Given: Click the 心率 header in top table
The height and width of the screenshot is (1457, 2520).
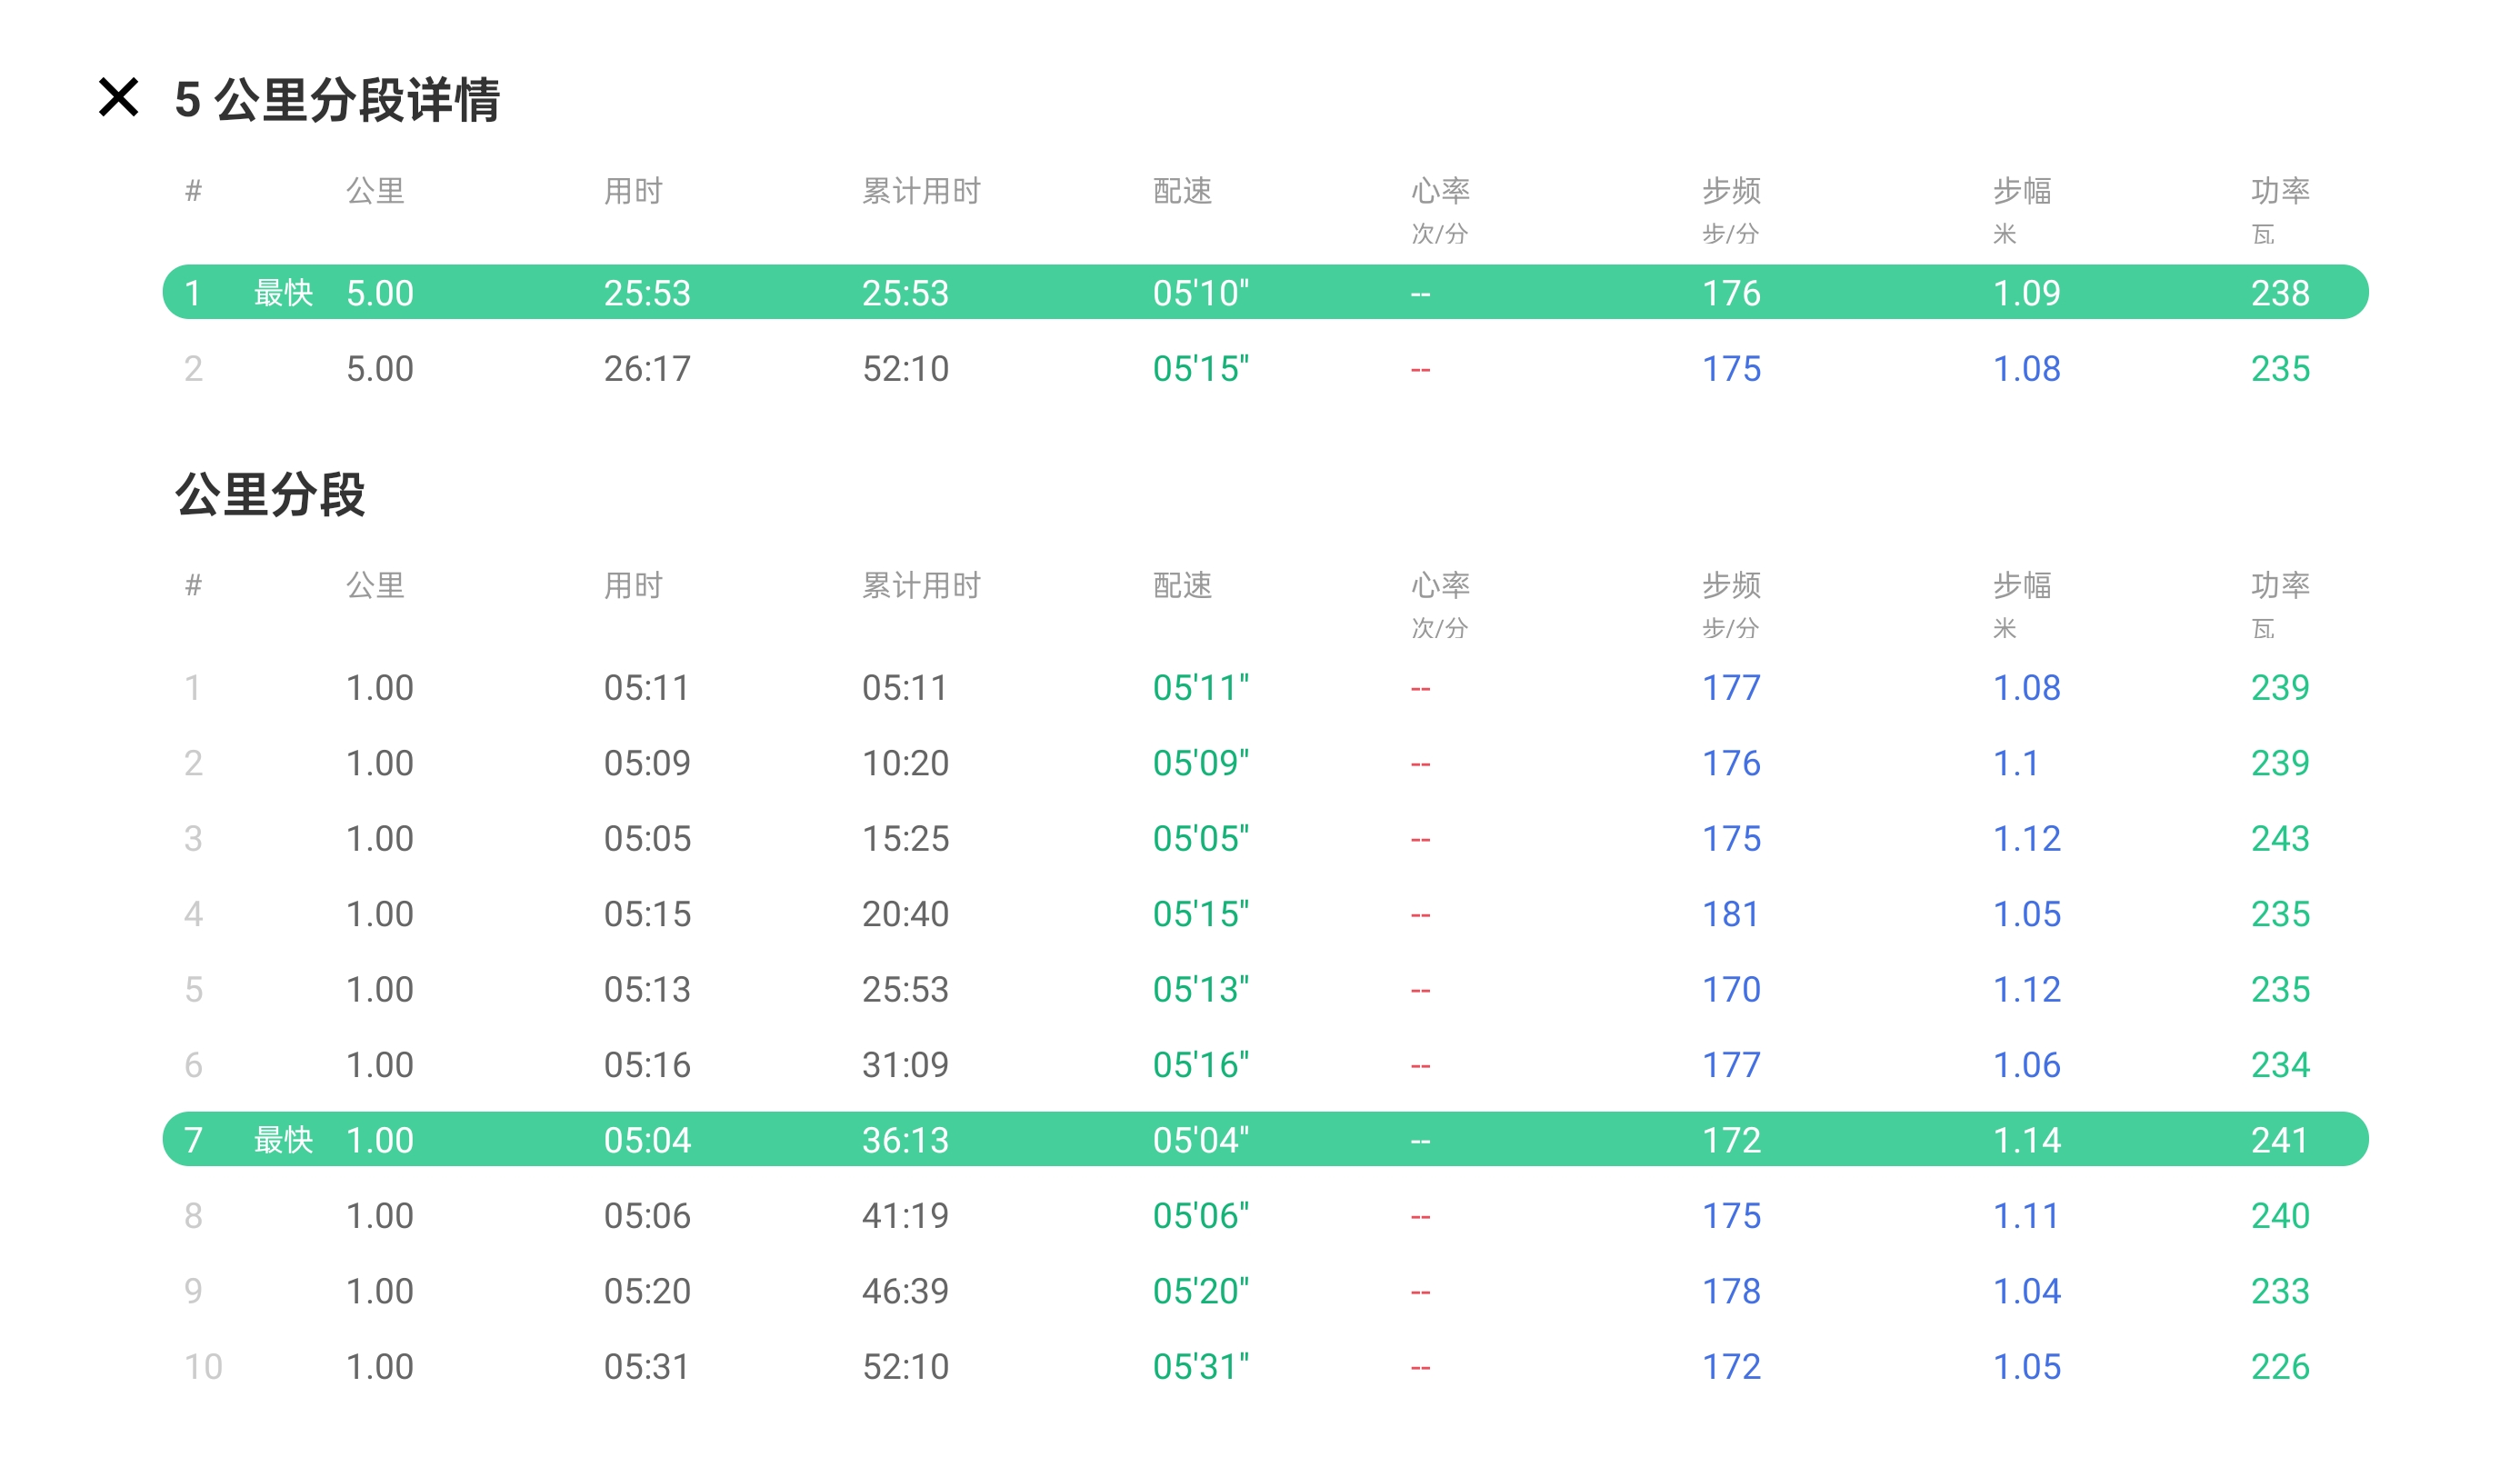Looking at the screenshot, I should click(x=1440, y=190).
